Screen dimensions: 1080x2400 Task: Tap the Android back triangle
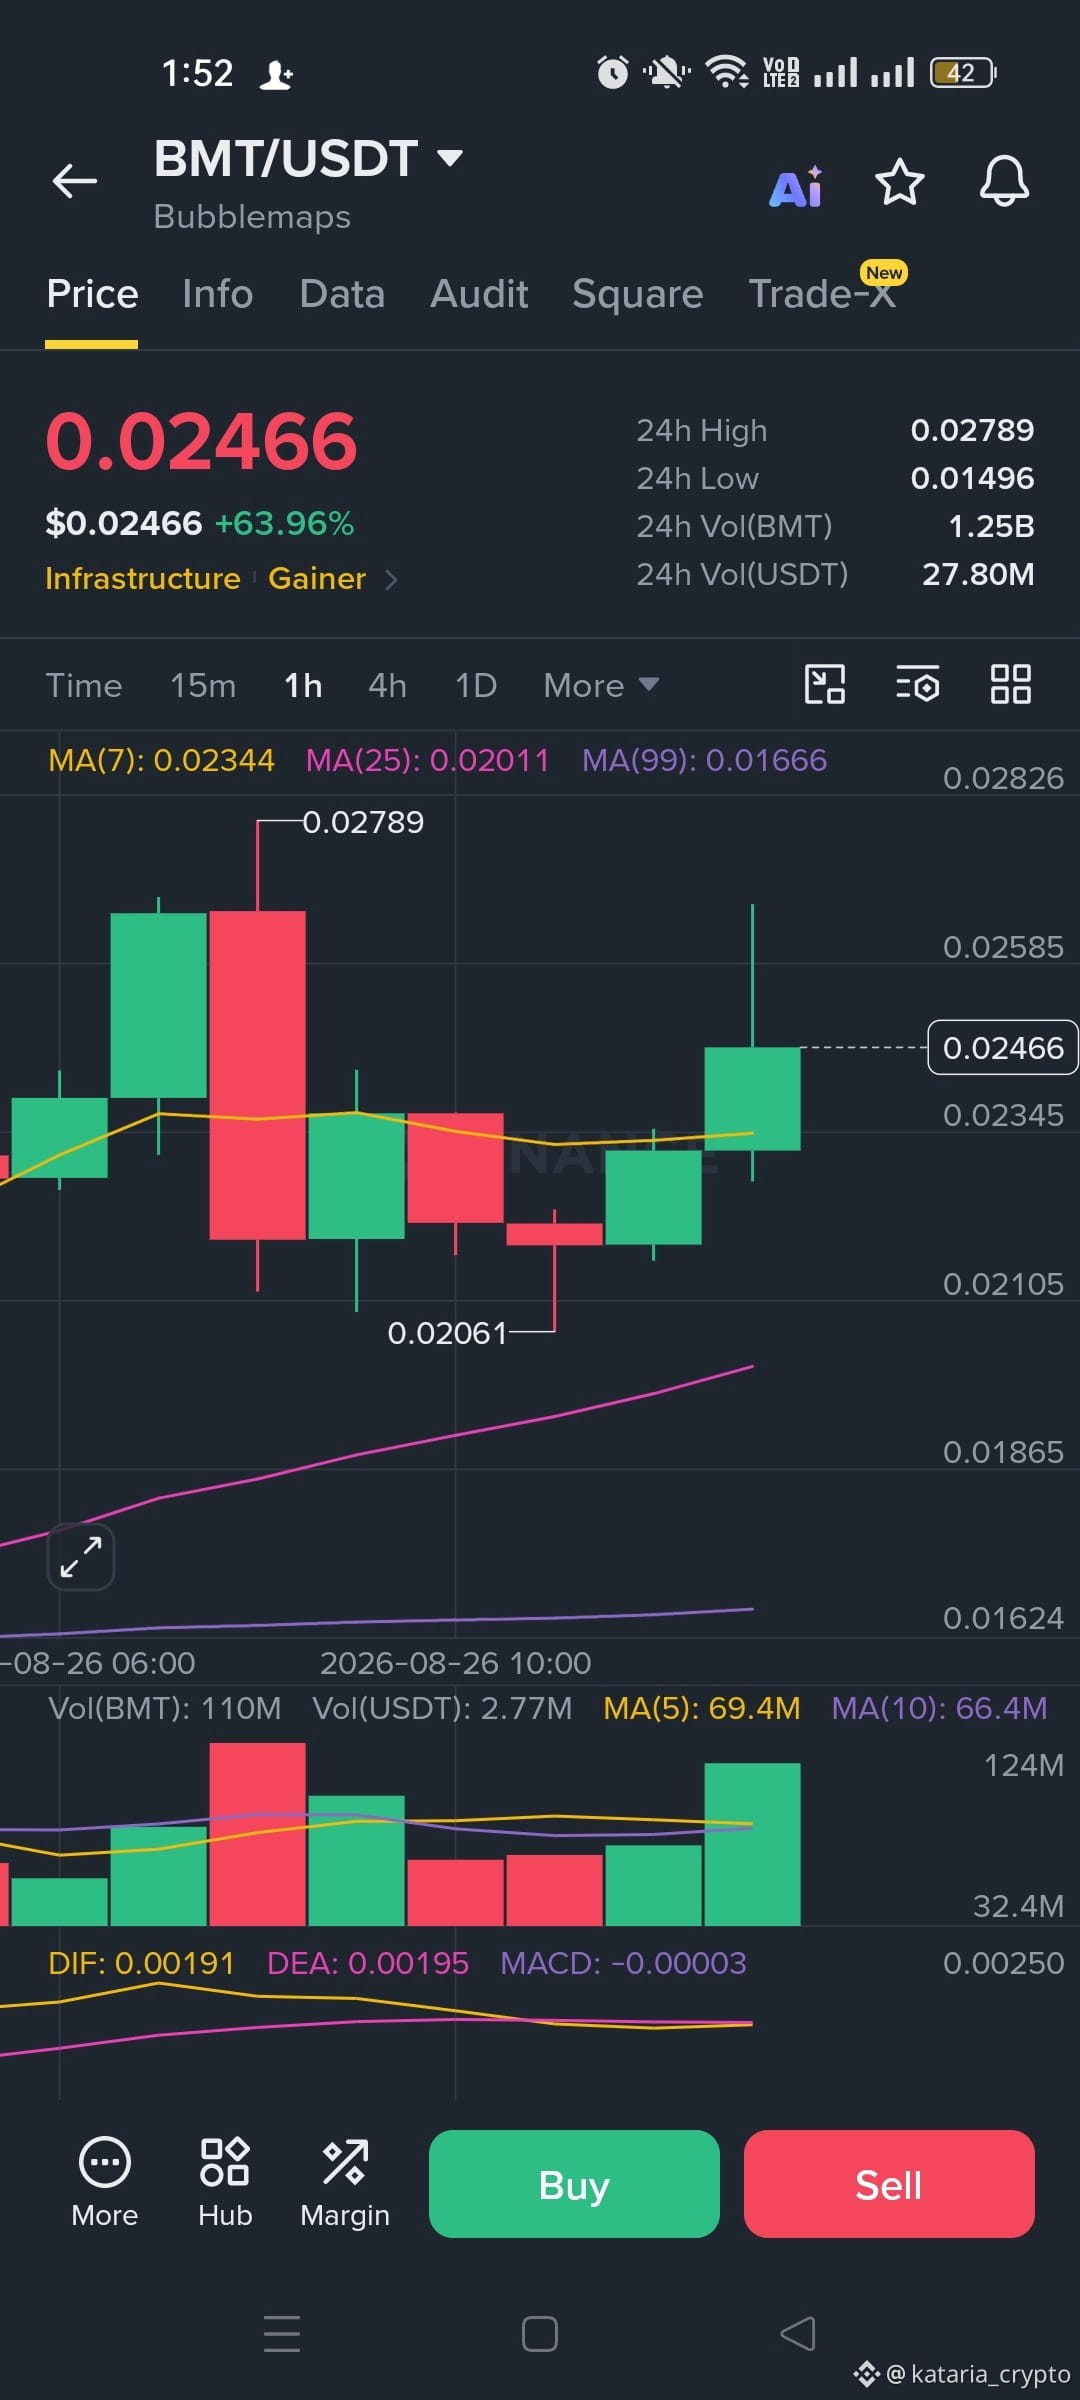pyautogui.click(x=798, y=2334)
